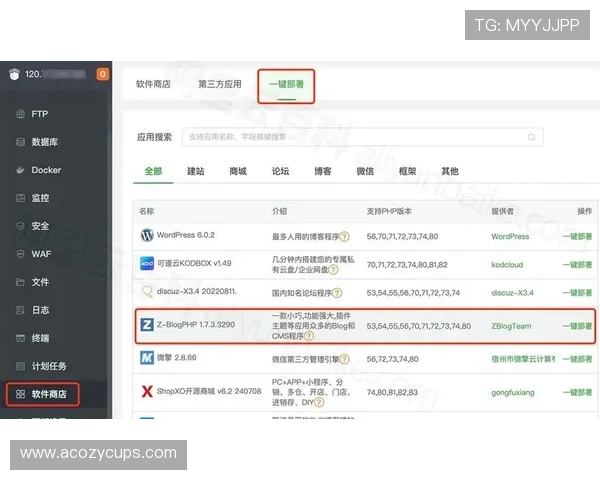The image size is (600, 480).
Task: Click the folder icon beside 文件
Action: tap(20, 282)
